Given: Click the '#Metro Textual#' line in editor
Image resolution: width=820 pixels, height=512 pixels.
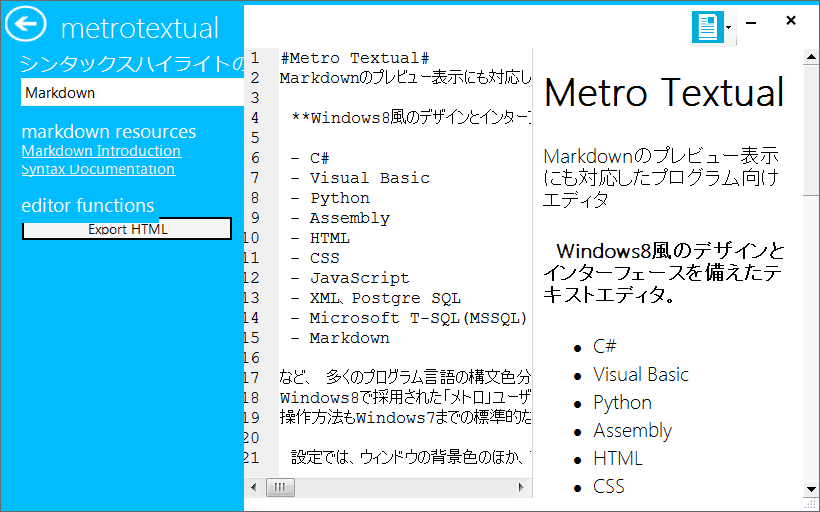Looking at the screenshot, I should pyautogui.click(x=355, y=58).
